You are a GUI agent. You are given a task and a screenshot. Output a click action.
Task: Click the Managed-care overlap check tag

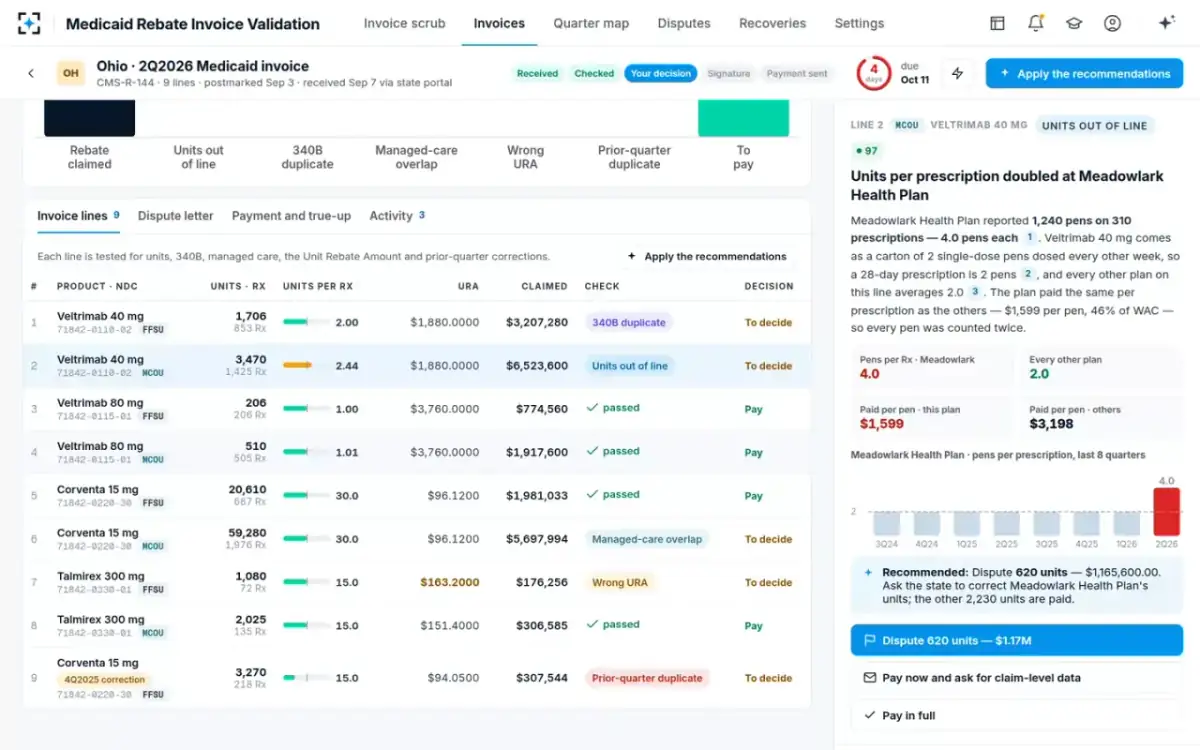647,539
